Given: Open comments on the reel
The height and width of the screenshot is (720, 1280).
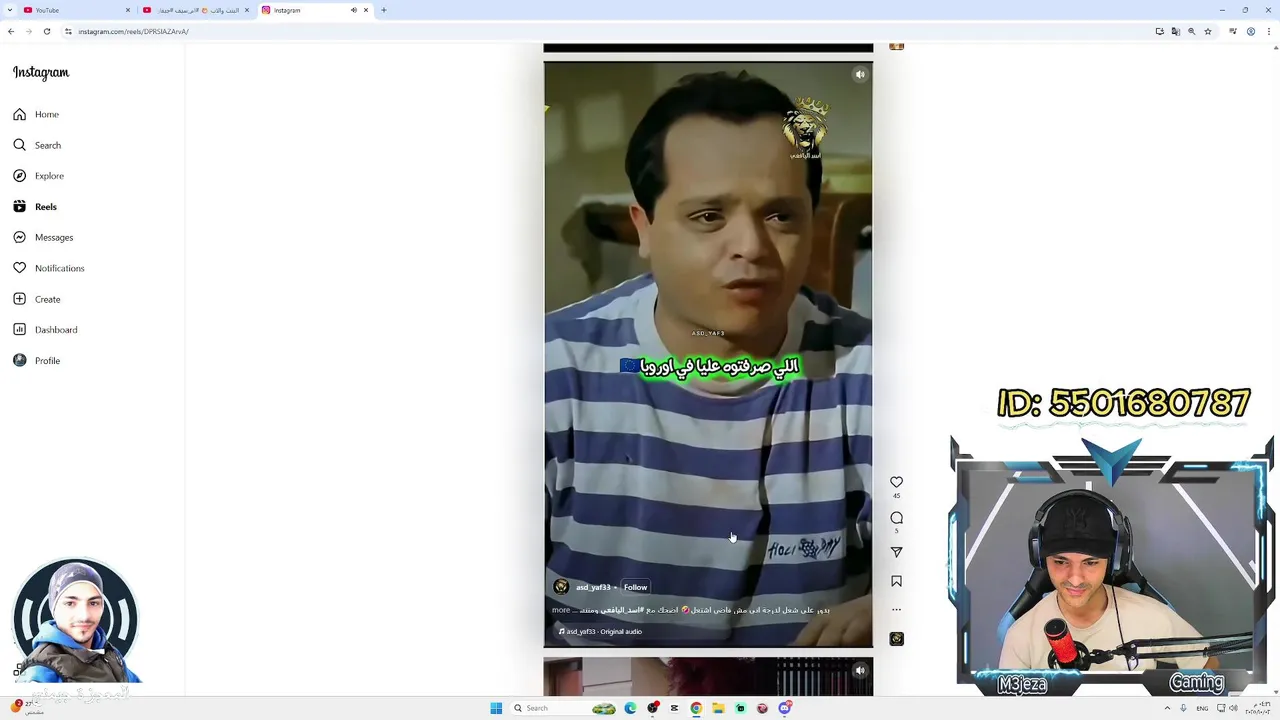Looking at the screenshot, I should pos(896,518).
